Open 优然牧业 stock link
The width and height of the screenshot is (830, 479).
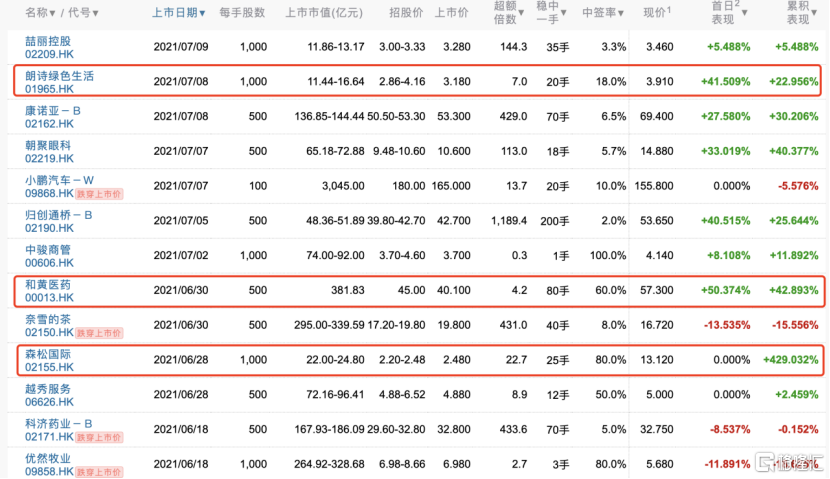coord(48,458)
